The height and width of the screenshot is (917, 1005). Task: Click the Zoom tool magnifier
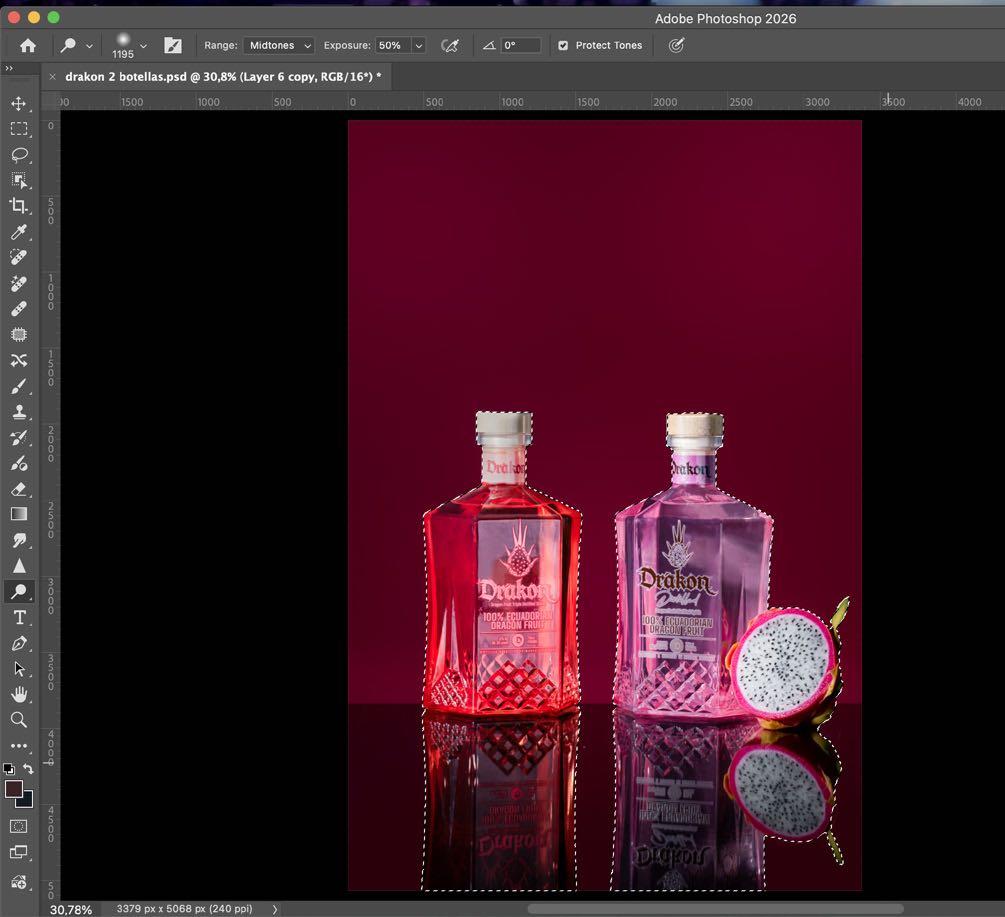point(19,720)
